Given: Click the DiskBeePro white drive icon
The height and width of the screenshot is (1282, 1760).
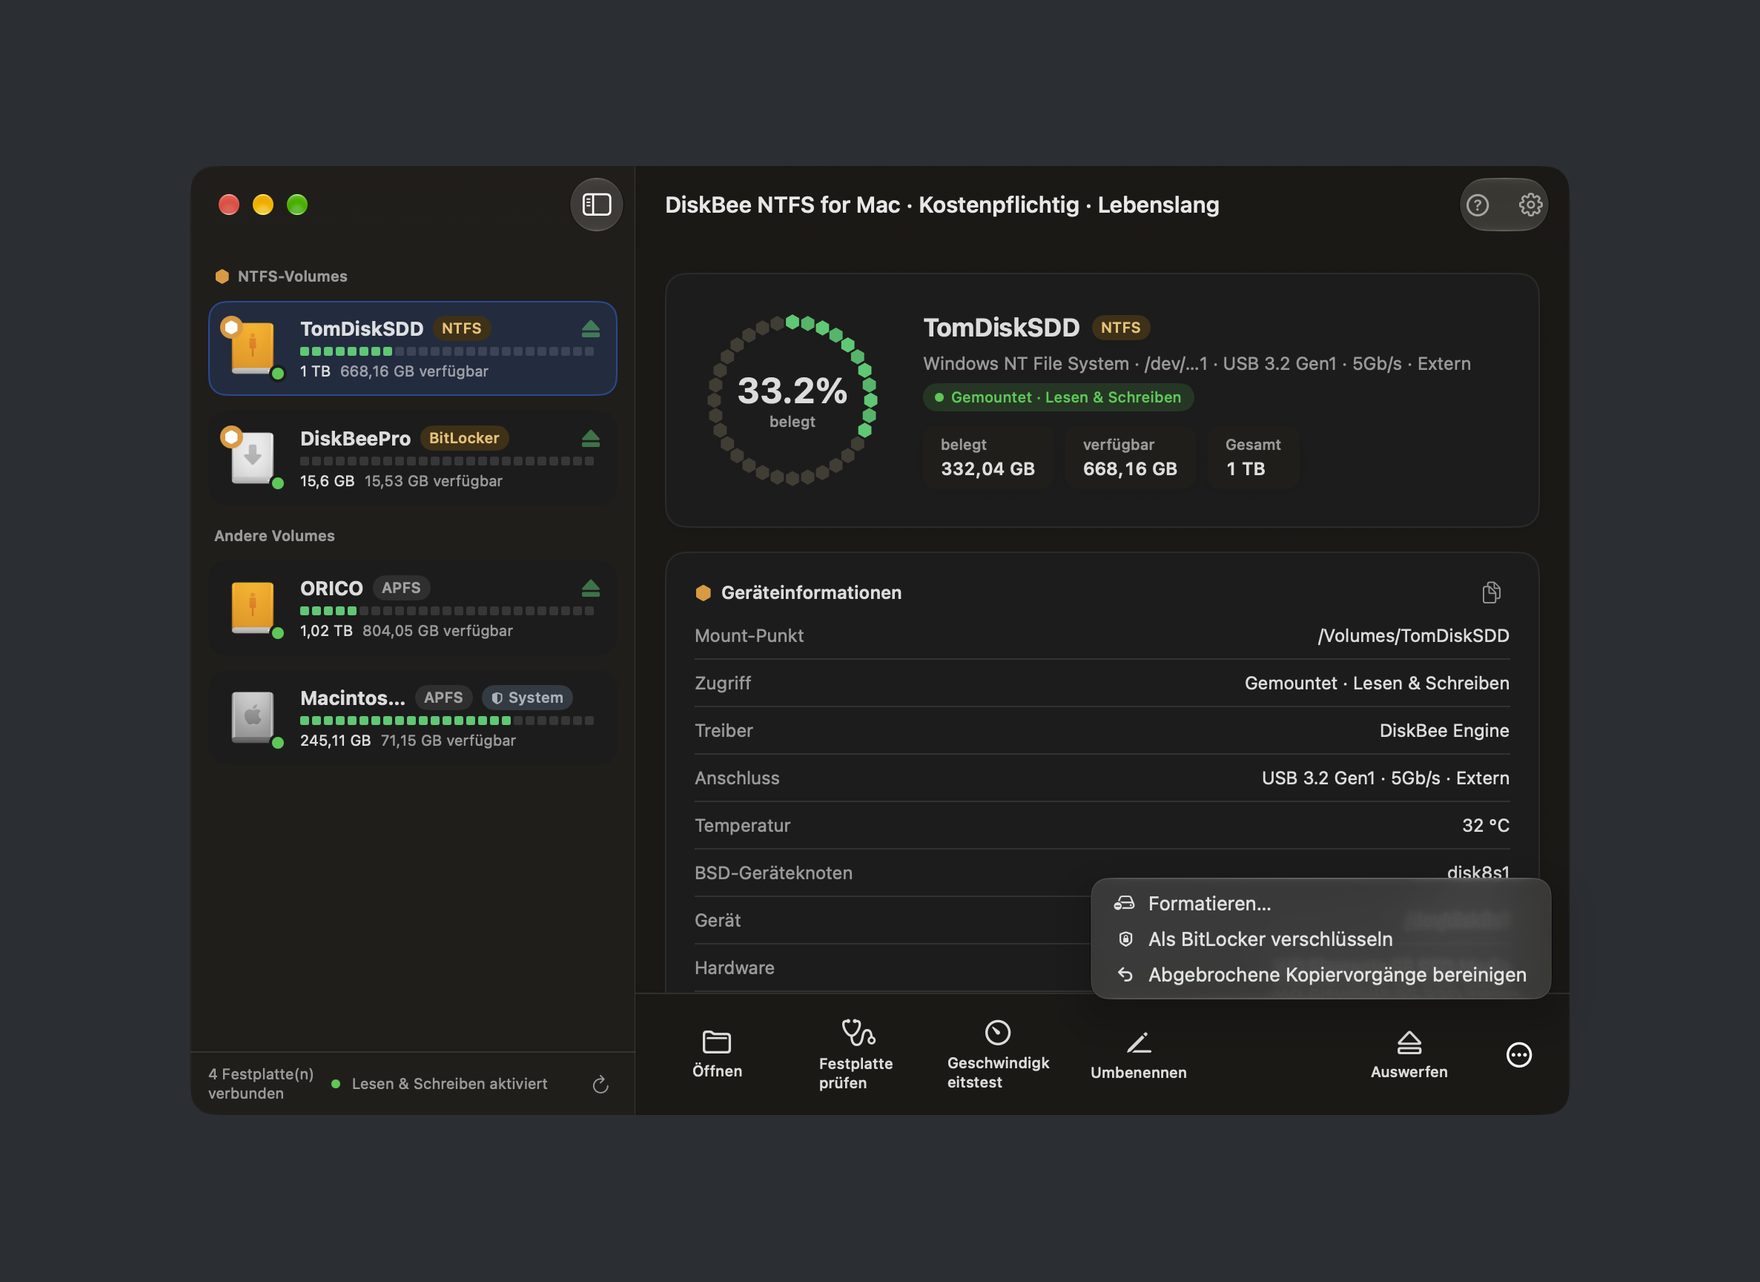Looking at the screenshot, I should tap(253, 458).
